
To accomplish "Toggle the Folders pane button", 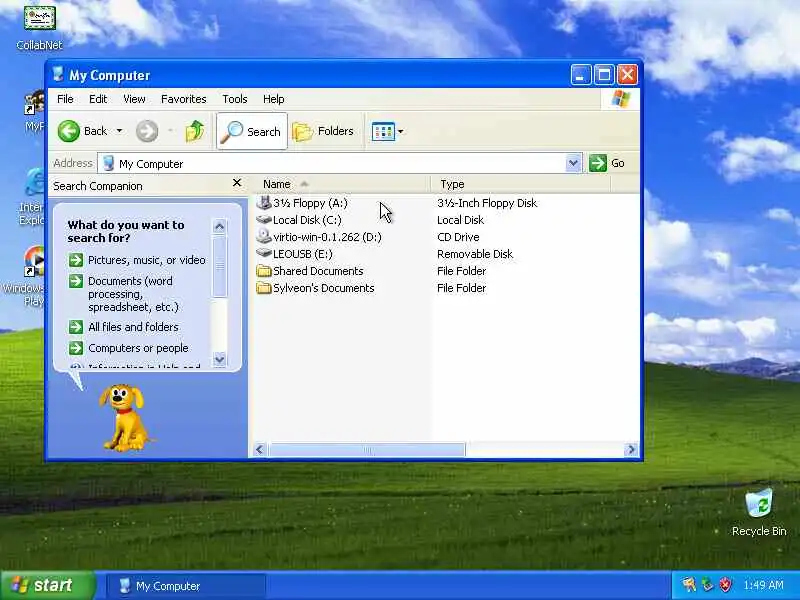I will click(323, 132).
